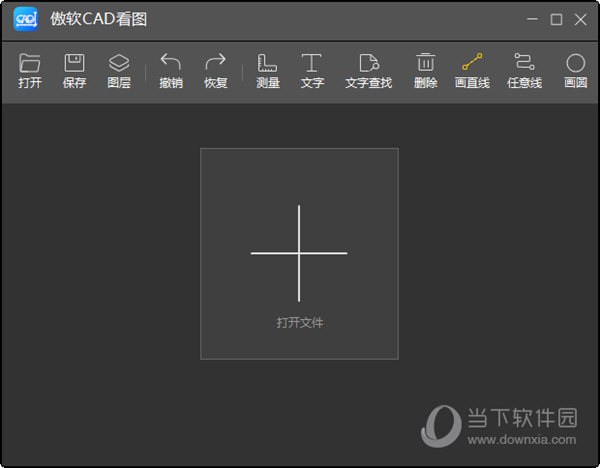Click the large plus open-file box

coord(299,254)
